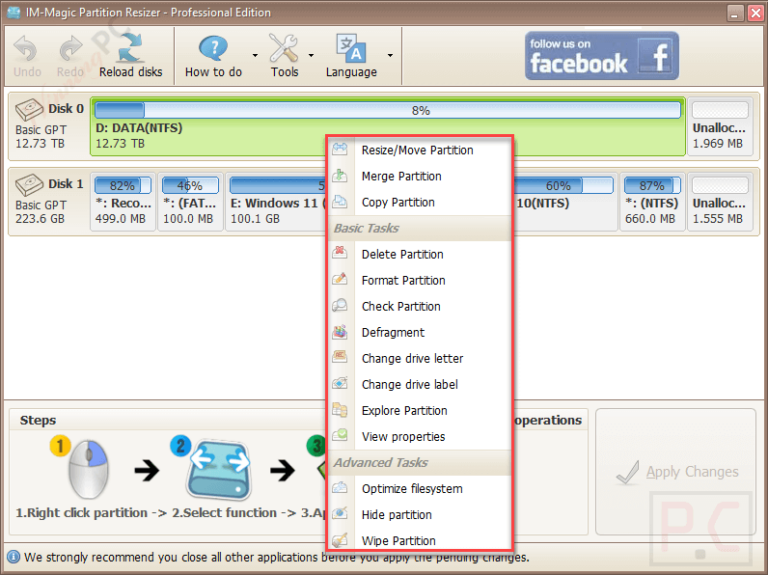Click the Defragment colorful icon

pyautogui.click(x=340, y=332)
